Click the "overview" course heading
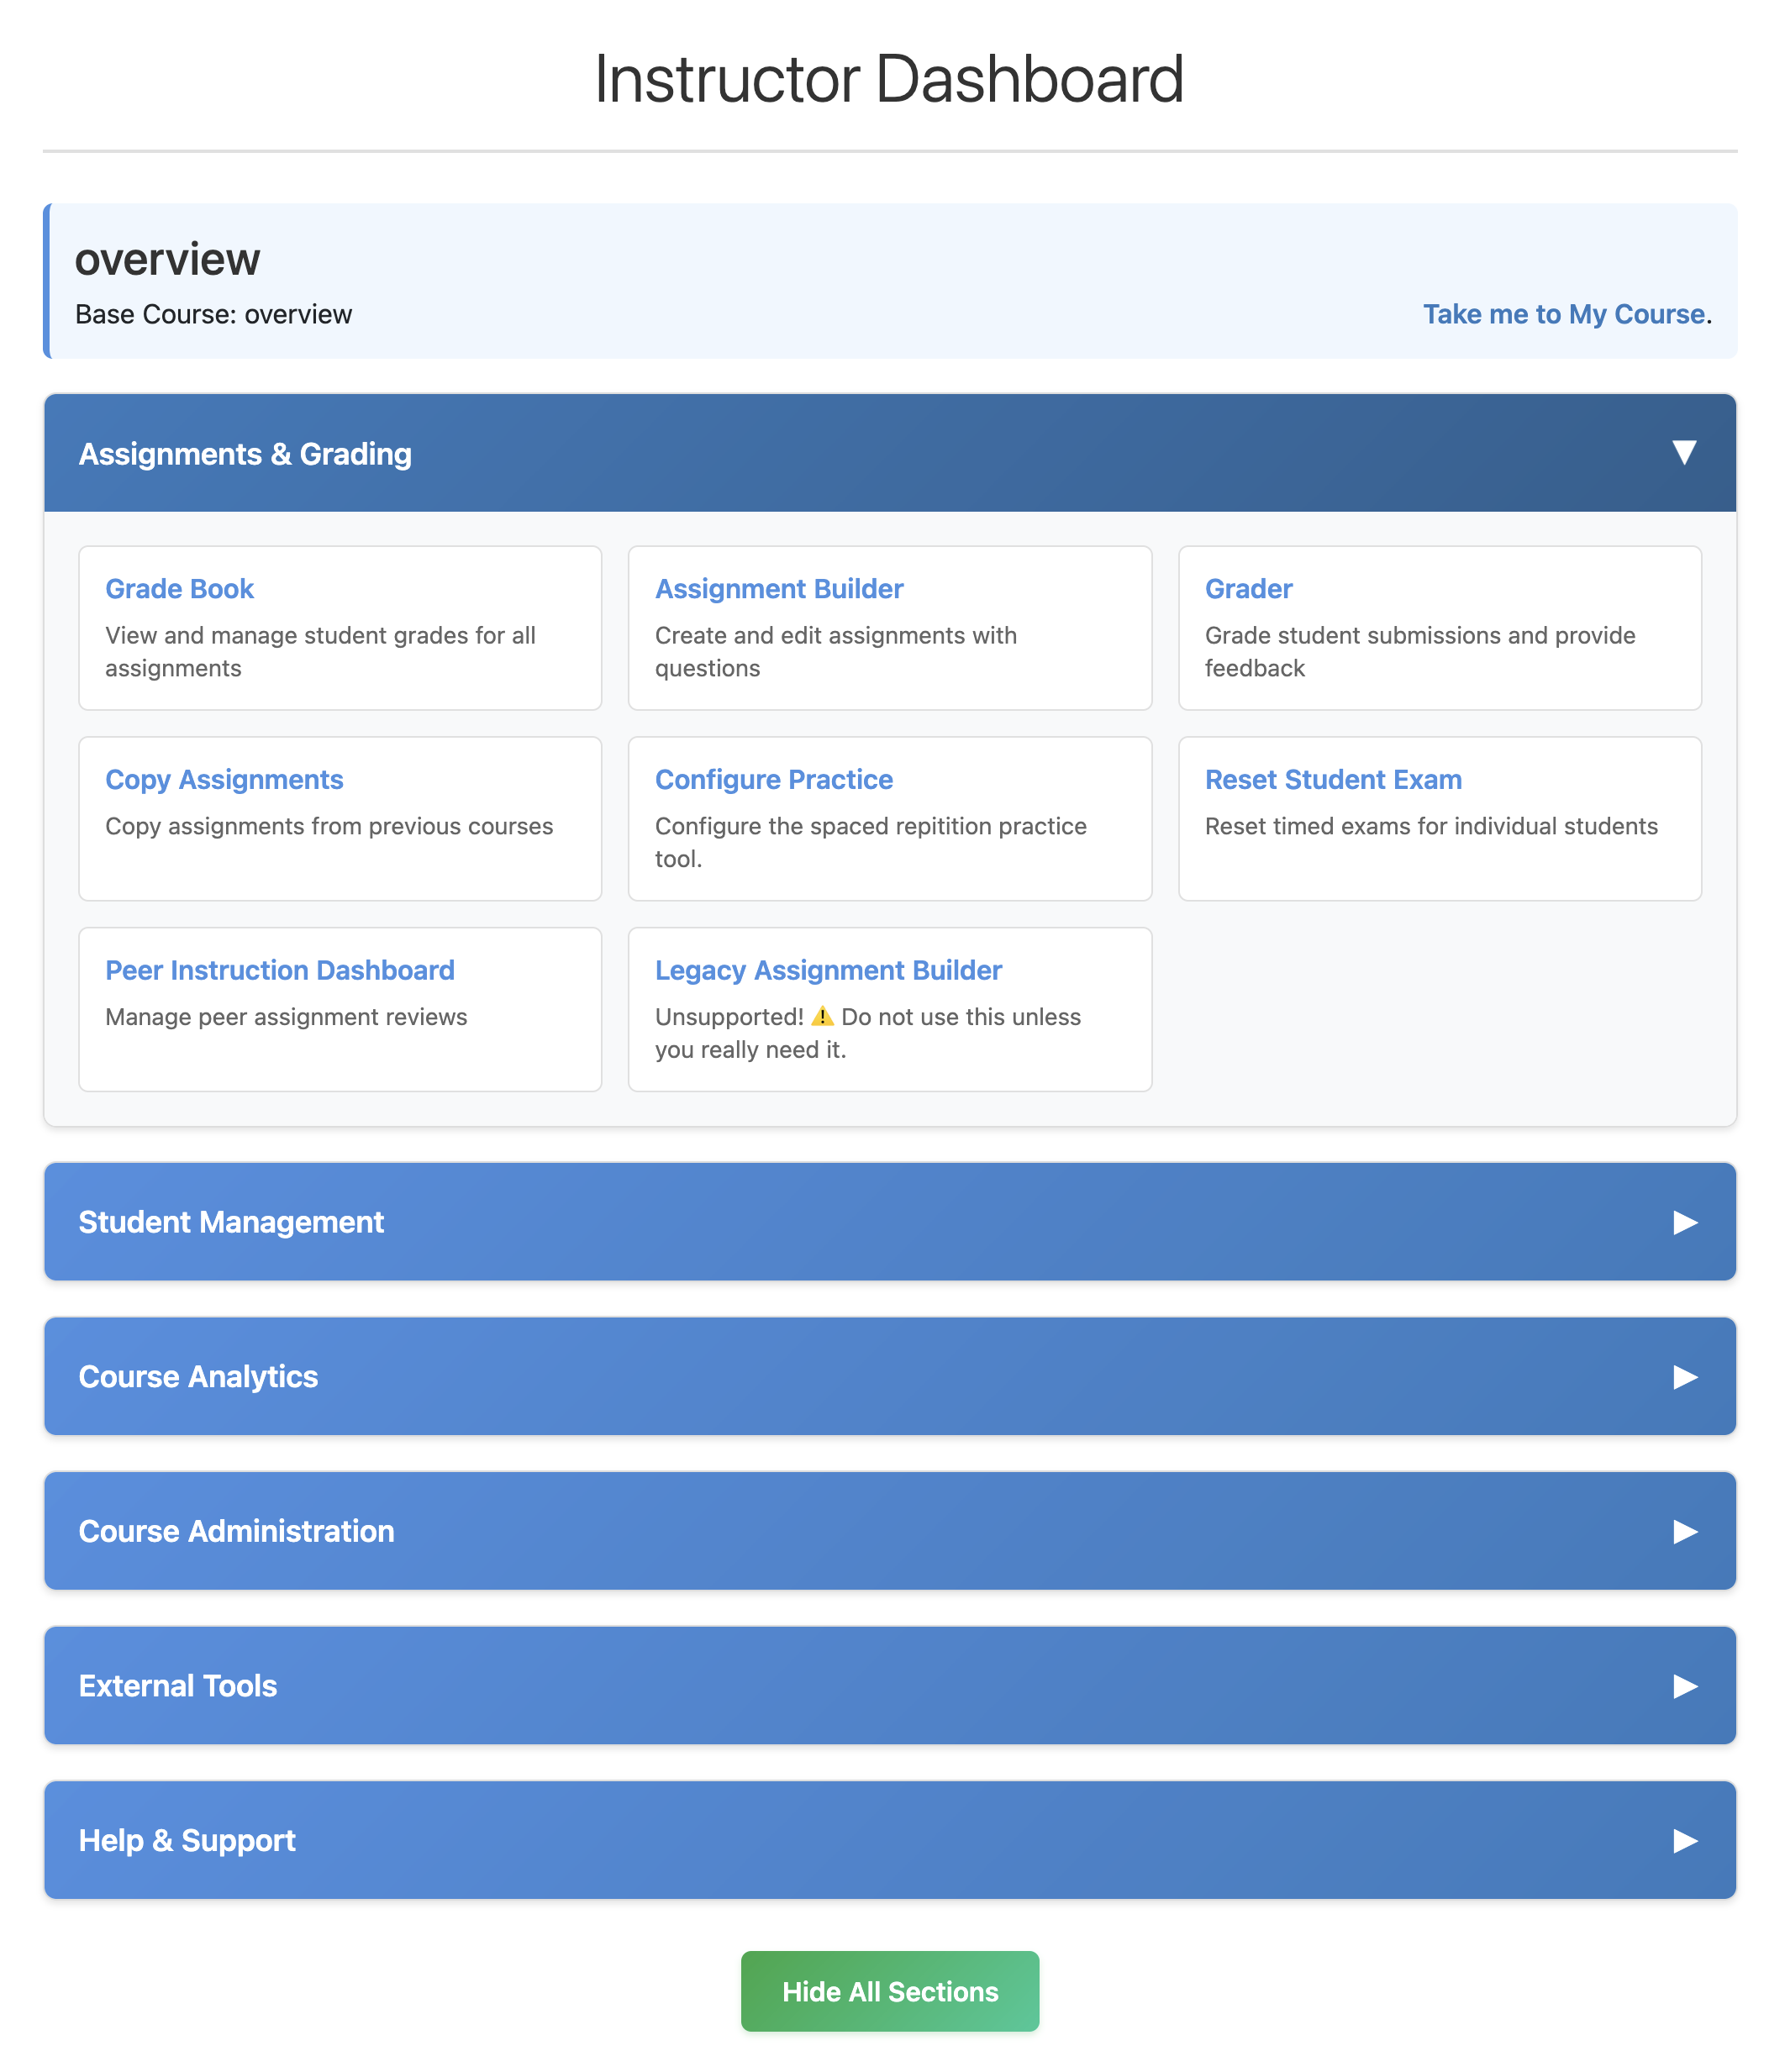1785x2072 pixels. click(x=167, y=260)
